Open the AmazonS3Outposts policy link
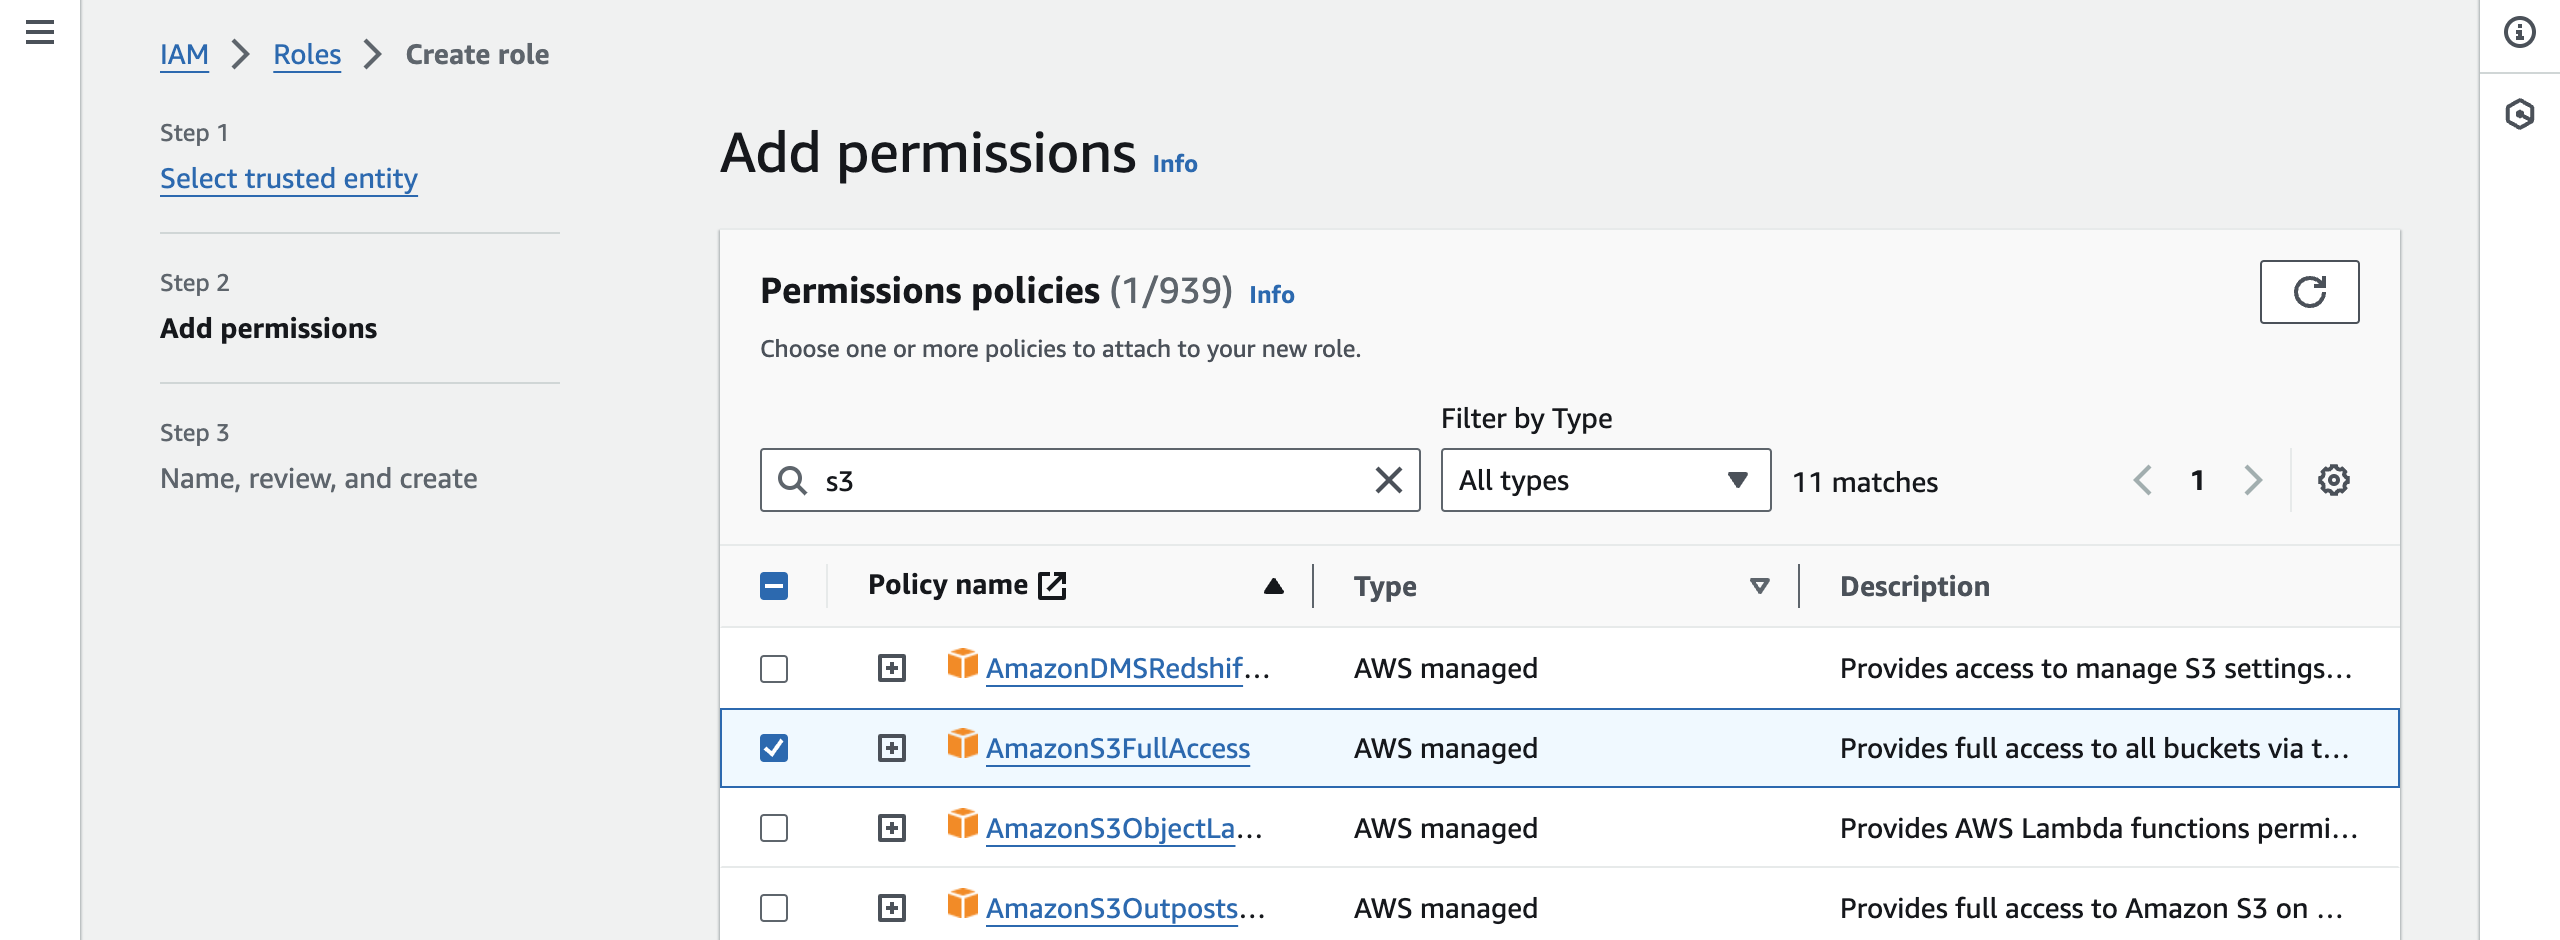This screenshot has width=2560, height=940. [1112, 908]
